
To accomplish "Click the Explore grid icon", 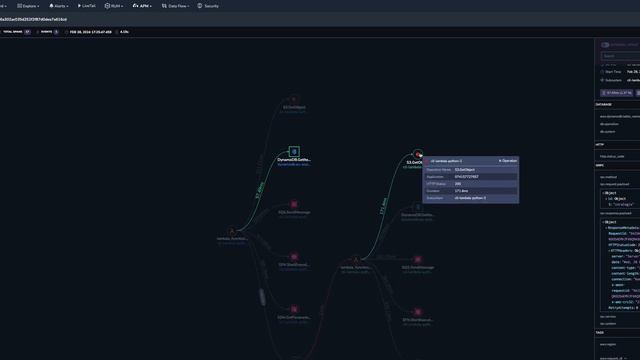I will tap(19, 6).
